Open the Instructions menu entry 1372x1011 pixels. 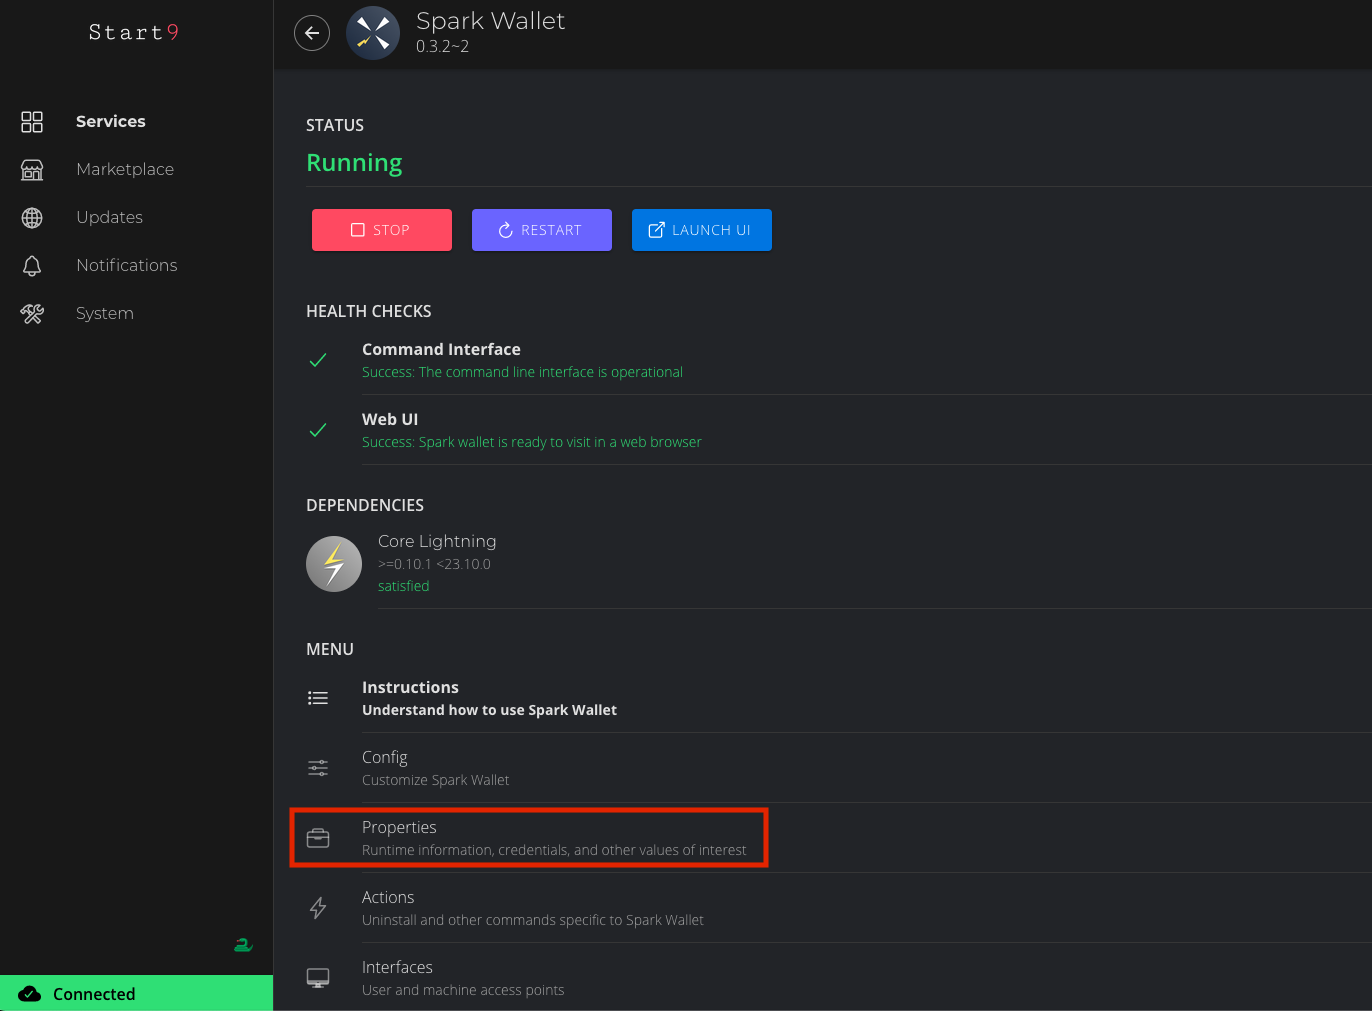pyautogui.click(x=489, y=698)
